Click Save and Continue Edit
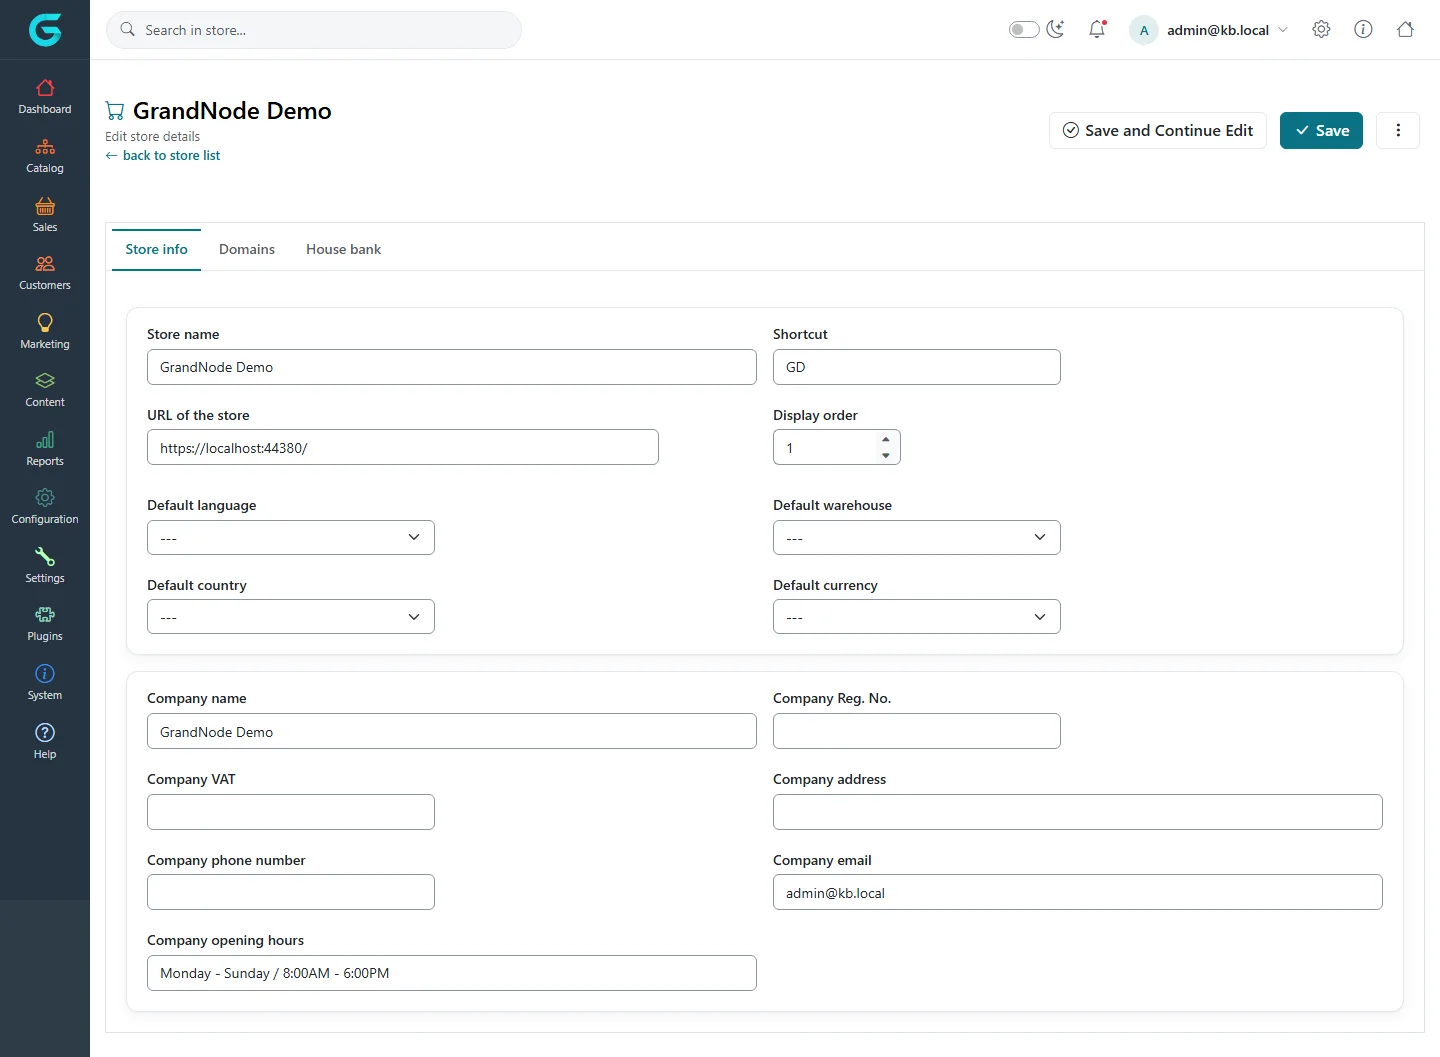 [x=1158, y=130]
